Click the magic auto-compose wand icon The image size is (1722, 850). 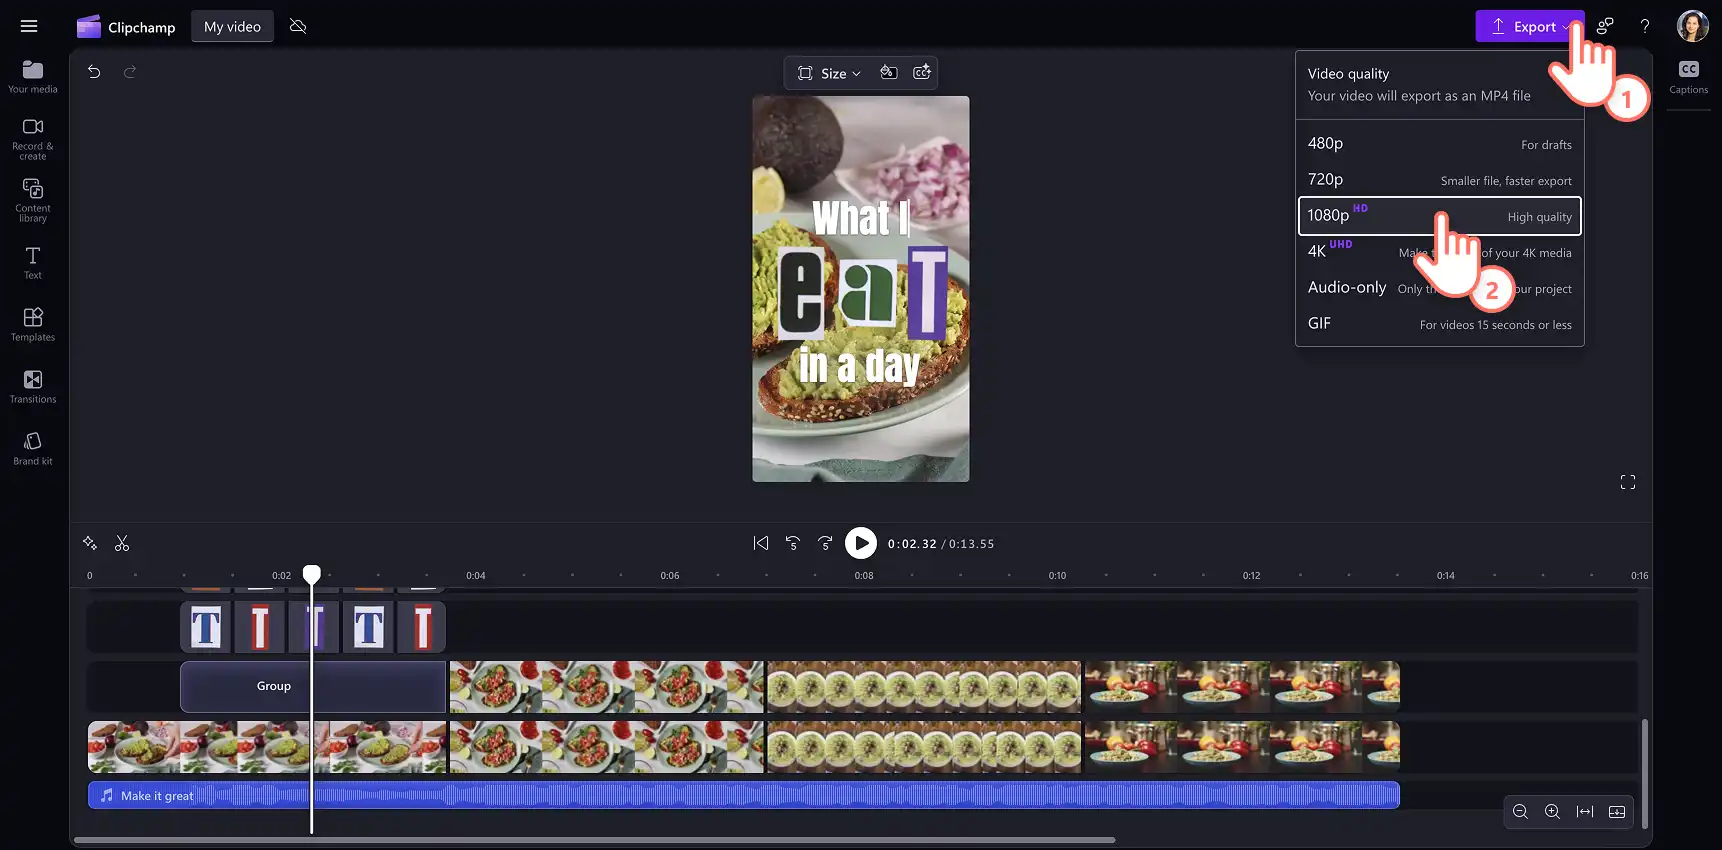(x=90, y=543)
